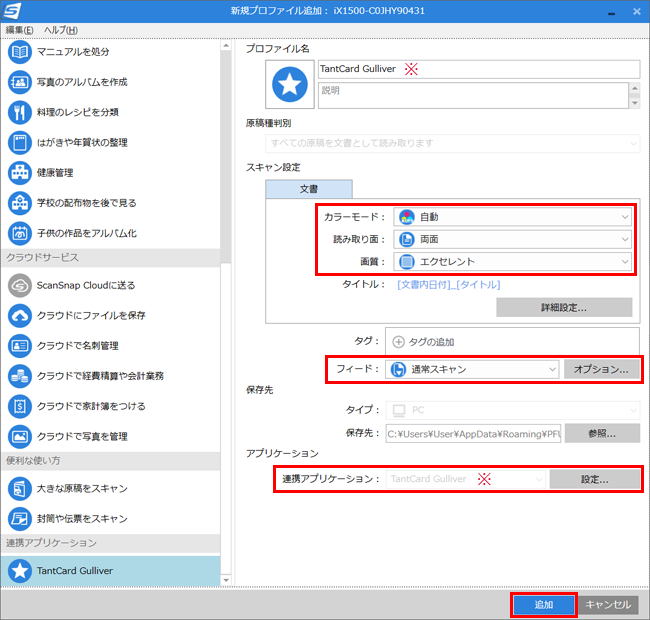
Task: Open the 画質 dropdown set to エクセレント
Action: pos(512,262)
